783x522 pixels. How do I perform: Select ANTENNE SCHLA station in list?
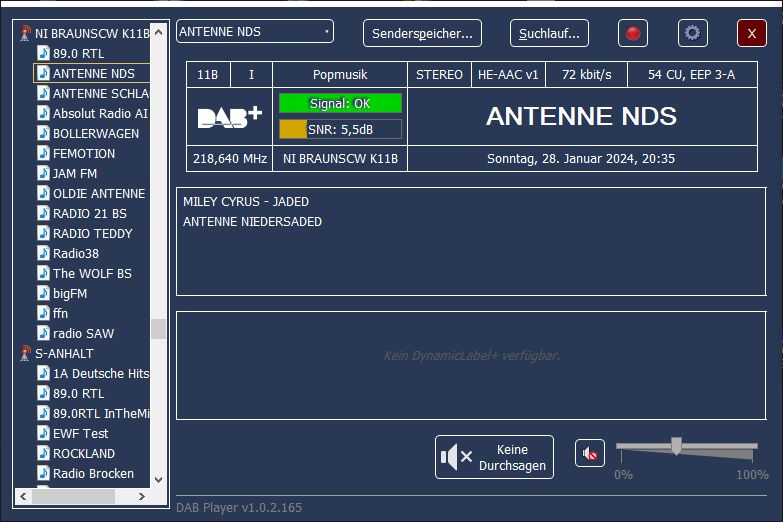[101, 93]
